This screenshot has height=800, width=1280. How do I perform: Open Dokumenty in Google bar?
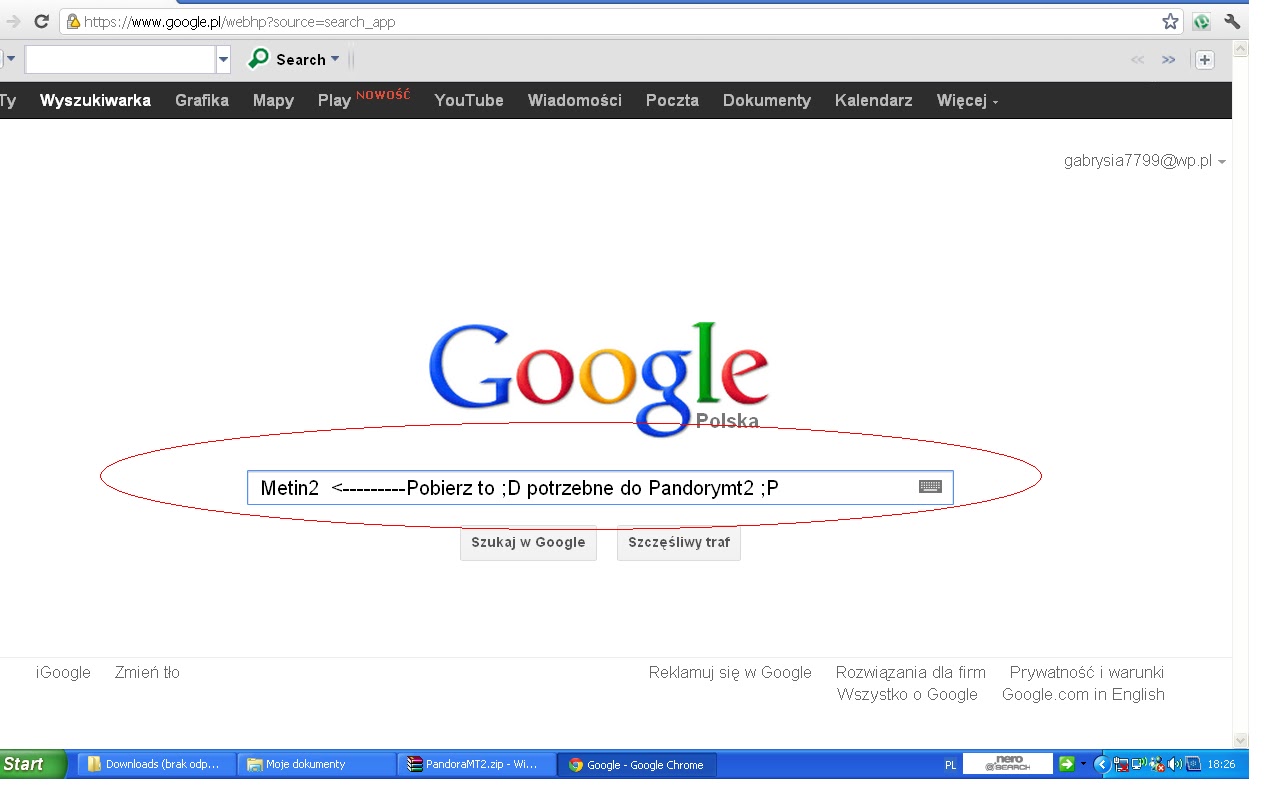767,100
